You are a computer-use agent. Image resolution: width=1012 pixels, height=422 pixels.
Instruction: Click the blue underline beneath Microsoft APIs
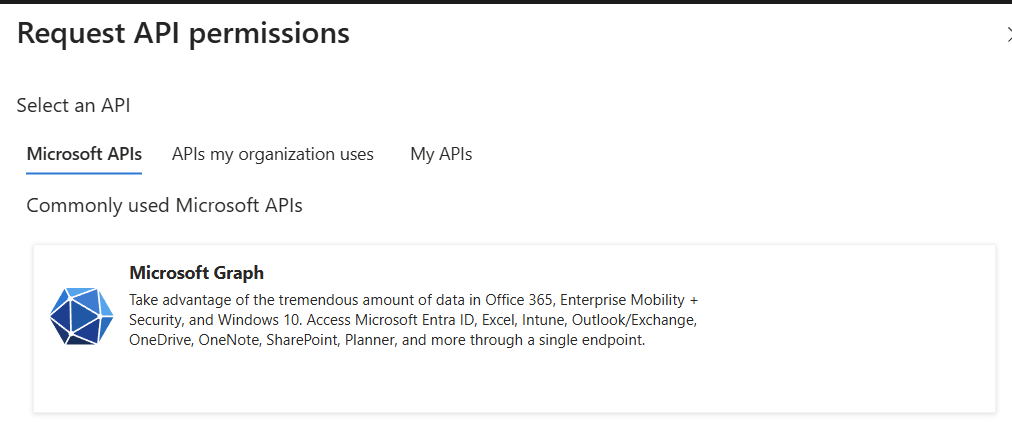coord(84,173)
